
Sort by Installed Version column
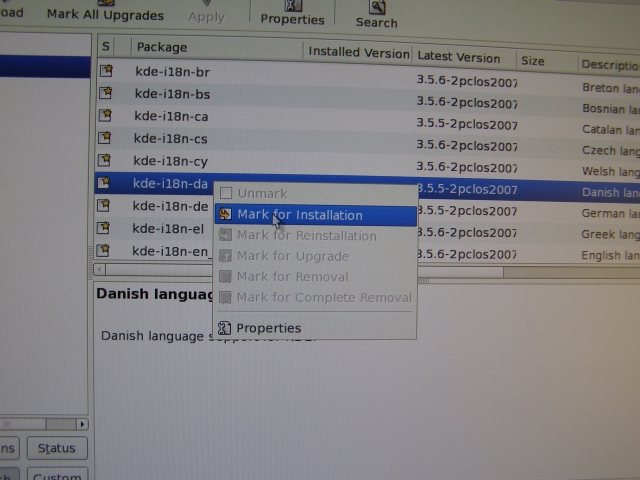358,52
